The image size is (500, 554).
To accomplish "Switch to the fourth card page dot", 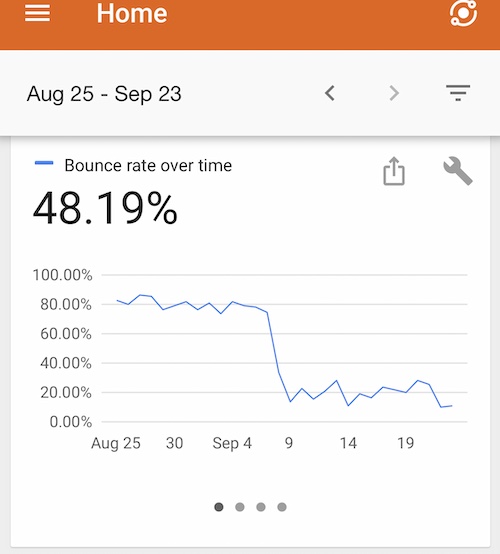I will (282, 507).
